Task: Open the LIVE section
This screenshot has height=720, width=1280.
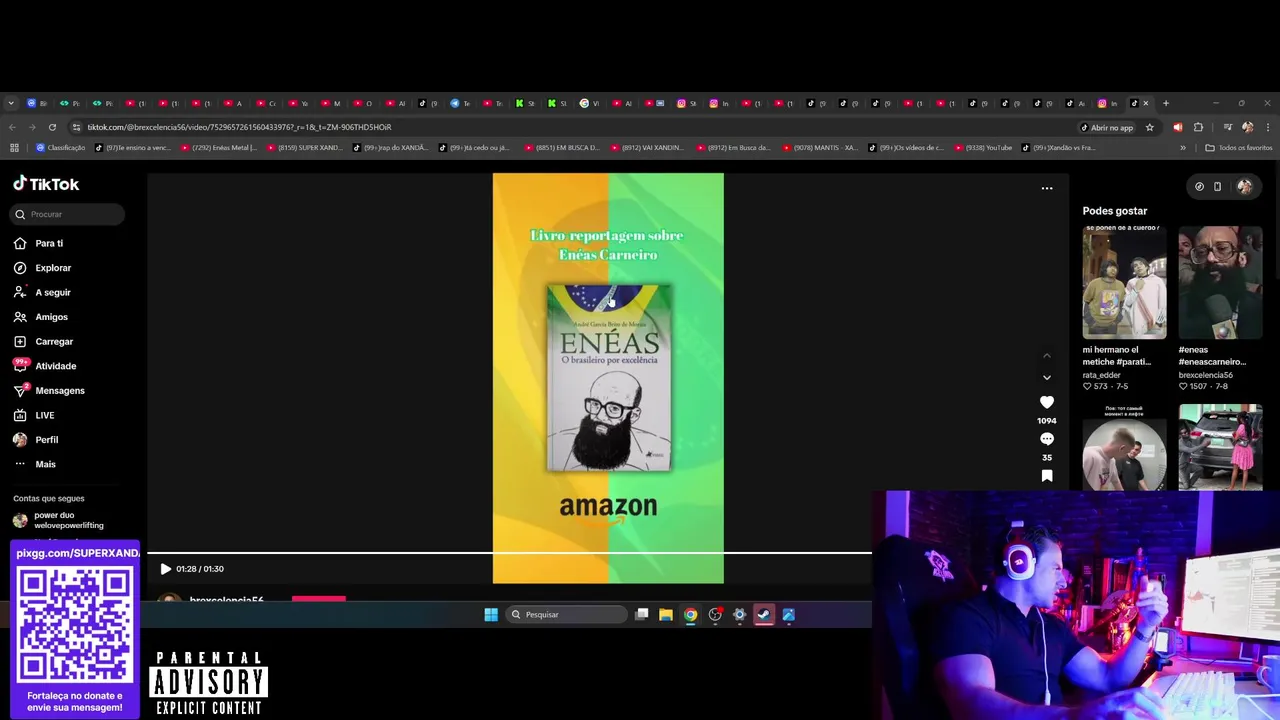Action: [45, 415]
